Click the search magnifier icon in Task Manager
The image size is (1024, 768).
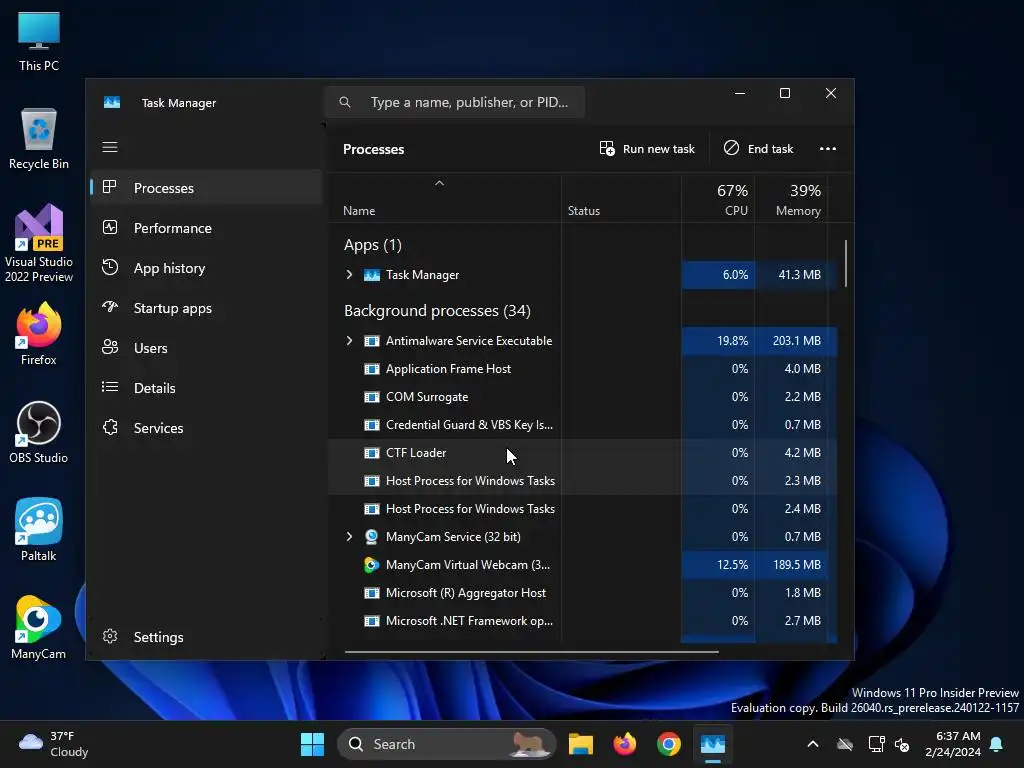click(x=345, y=102)
